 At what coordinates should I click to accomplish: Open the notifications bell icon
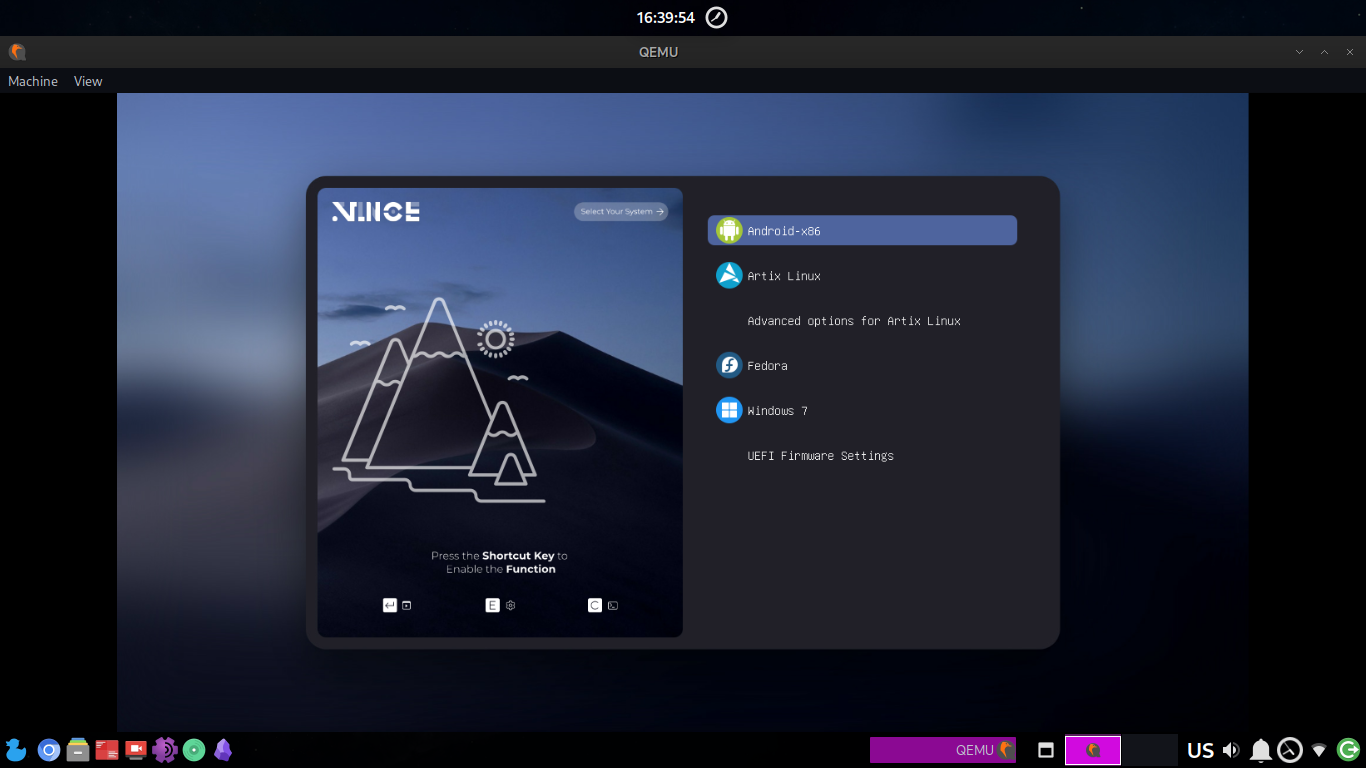(1261, 750)
